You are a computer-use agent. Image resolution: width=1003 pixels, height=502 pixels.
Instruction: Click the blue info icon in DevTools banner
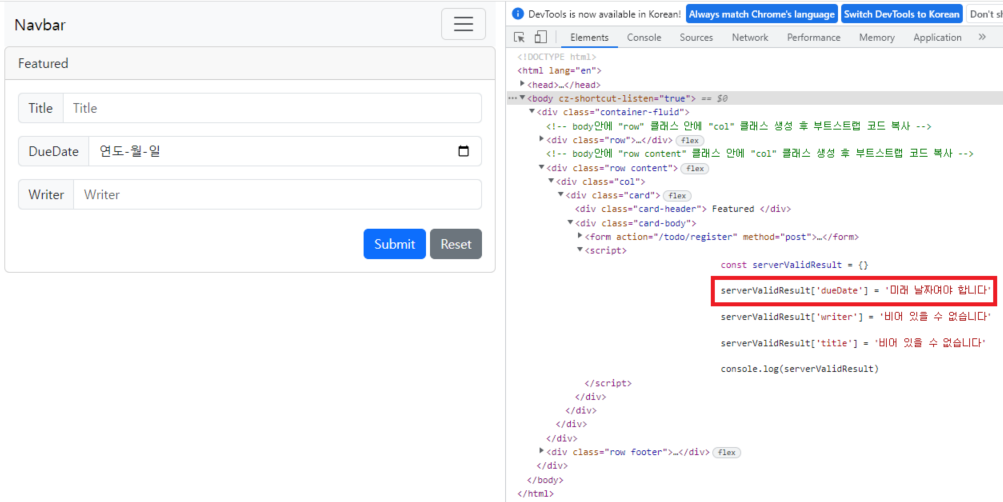coord(518,14)
